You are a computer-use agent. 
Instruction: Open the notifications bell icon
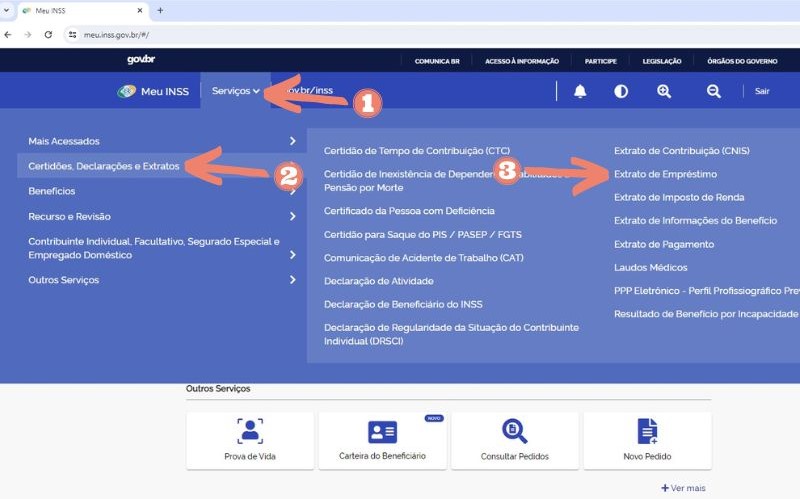tap(580, 91)
